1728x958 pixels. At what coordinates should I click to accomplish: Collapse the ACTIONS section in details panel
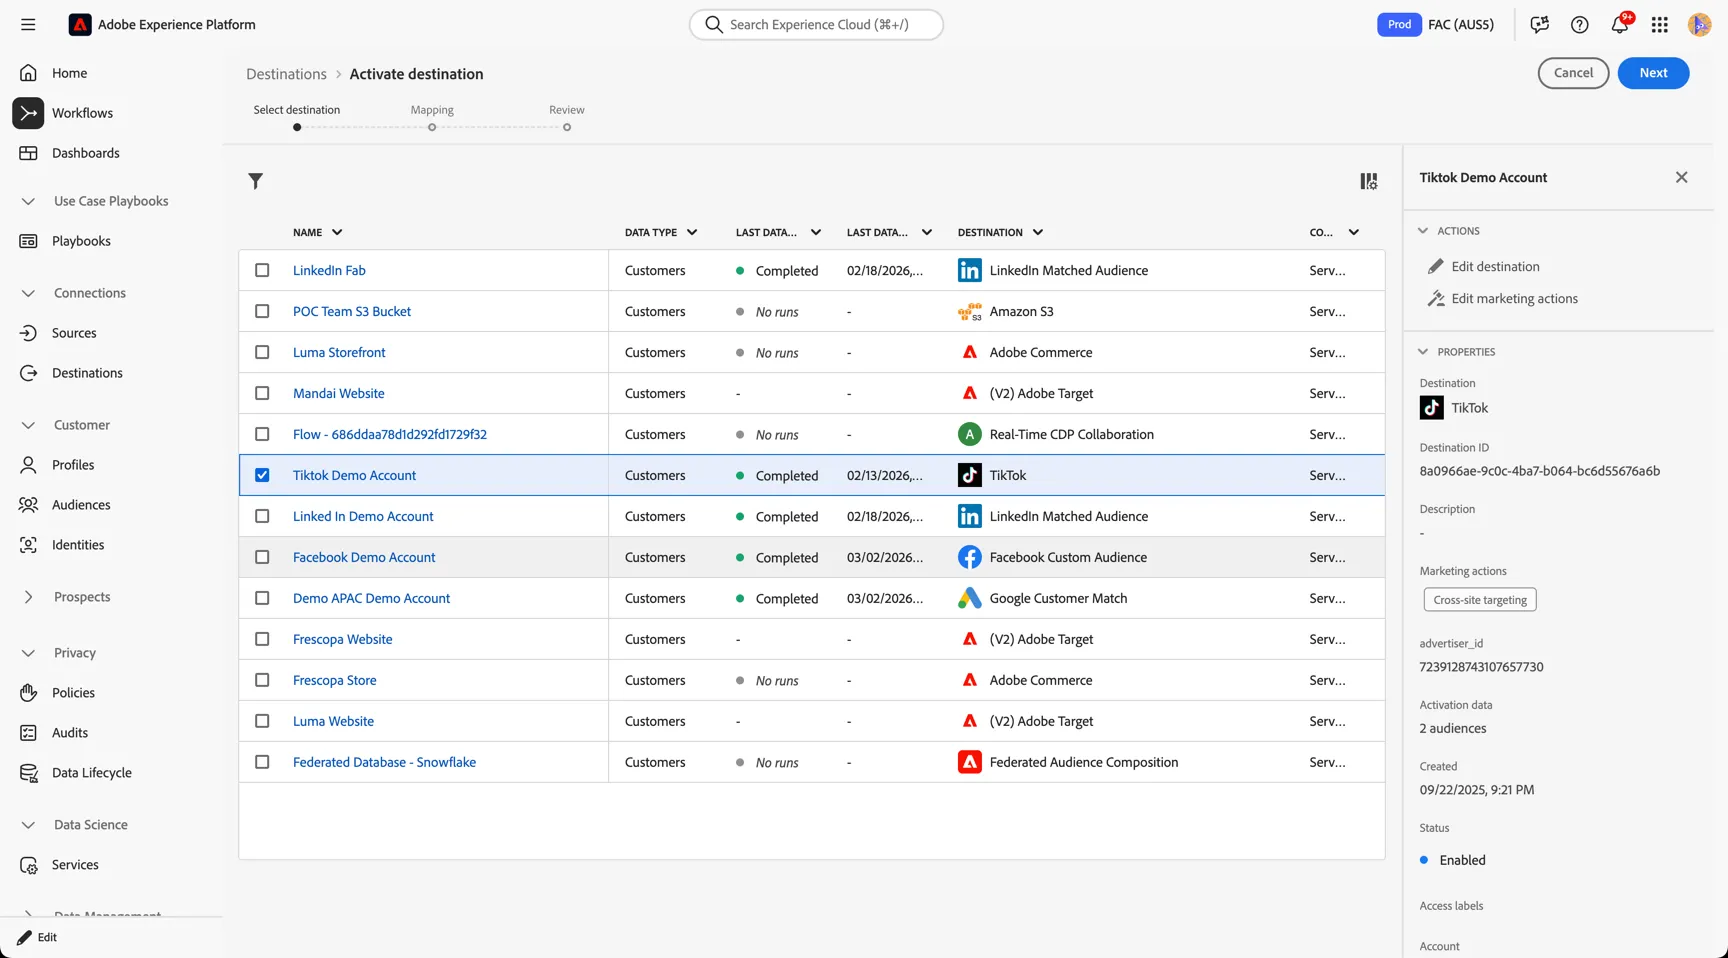1423,231
